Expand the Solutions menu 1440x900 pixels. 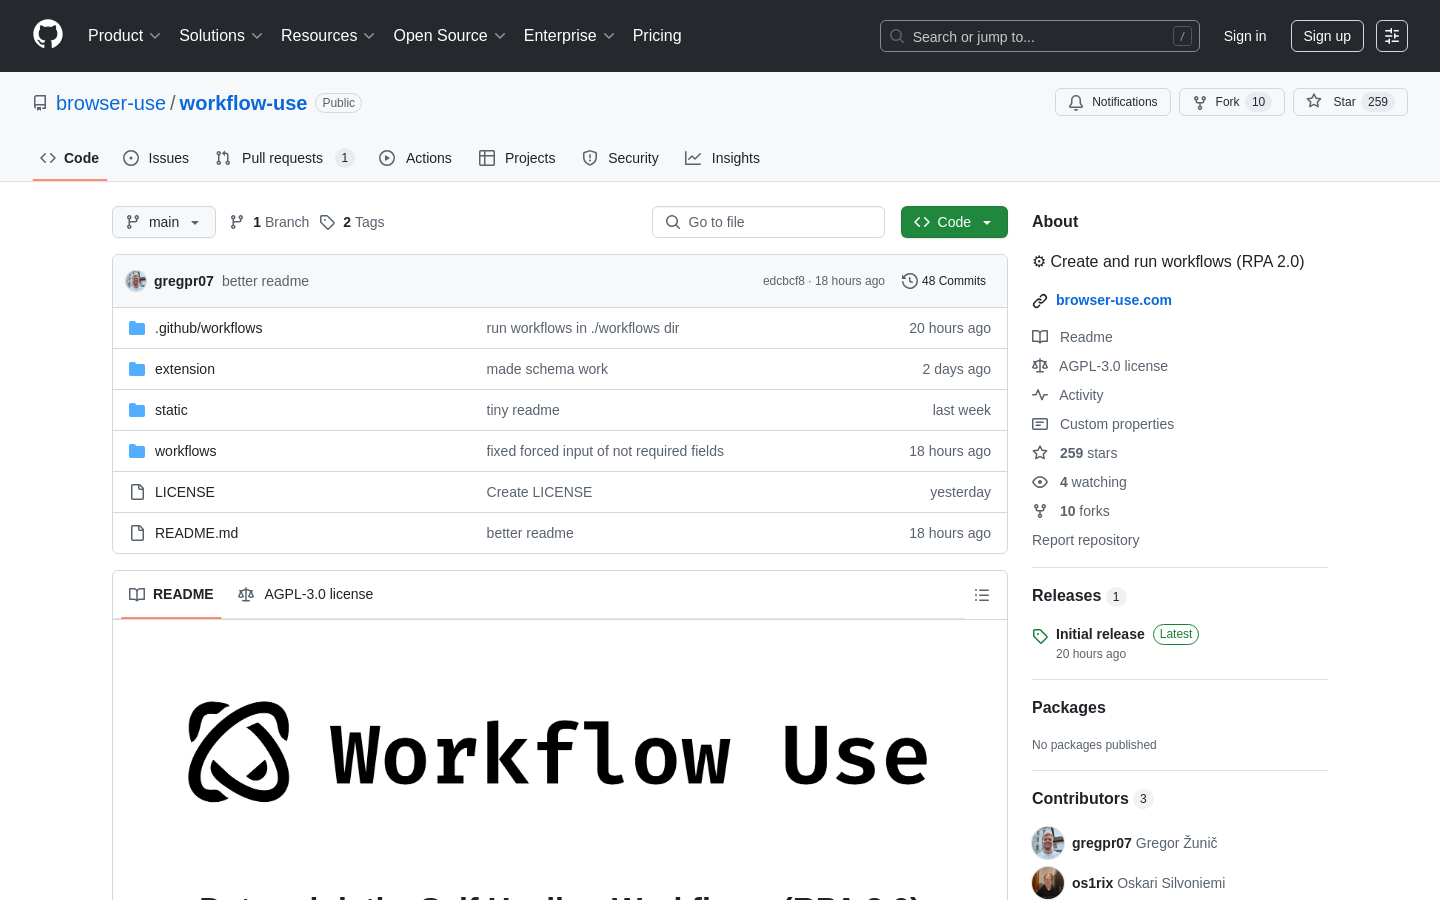pos(221,36)
